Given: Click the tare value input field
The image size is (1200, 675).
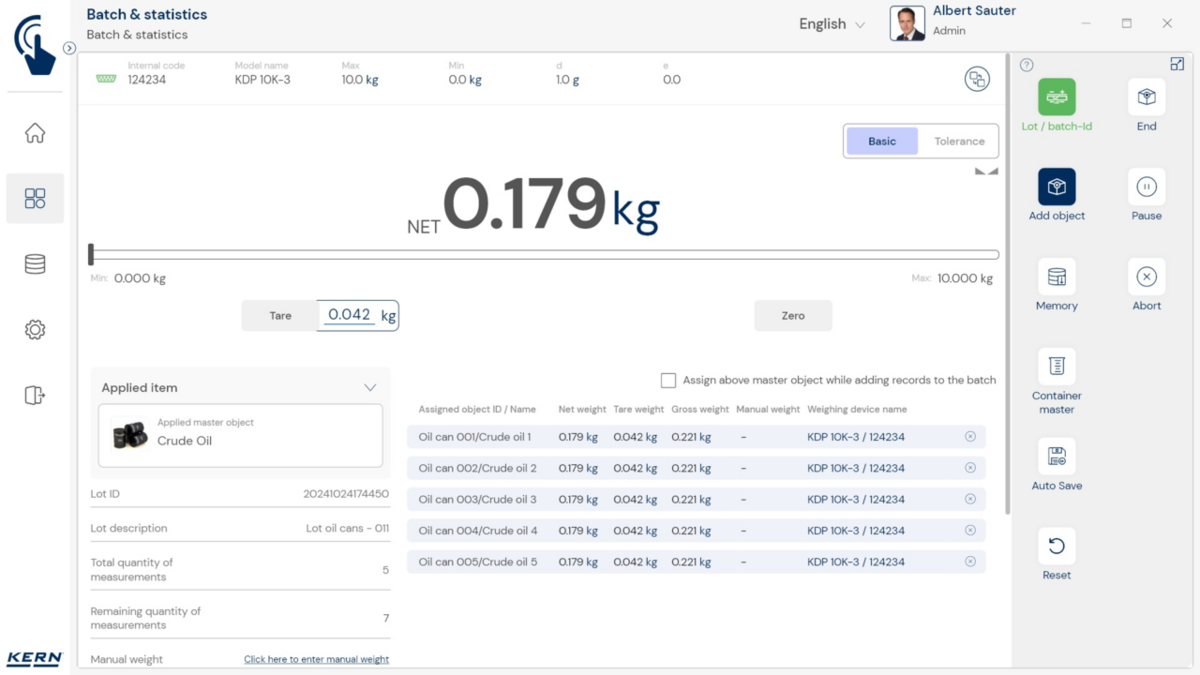Looking at the screenshot, I should click(350, 315).
